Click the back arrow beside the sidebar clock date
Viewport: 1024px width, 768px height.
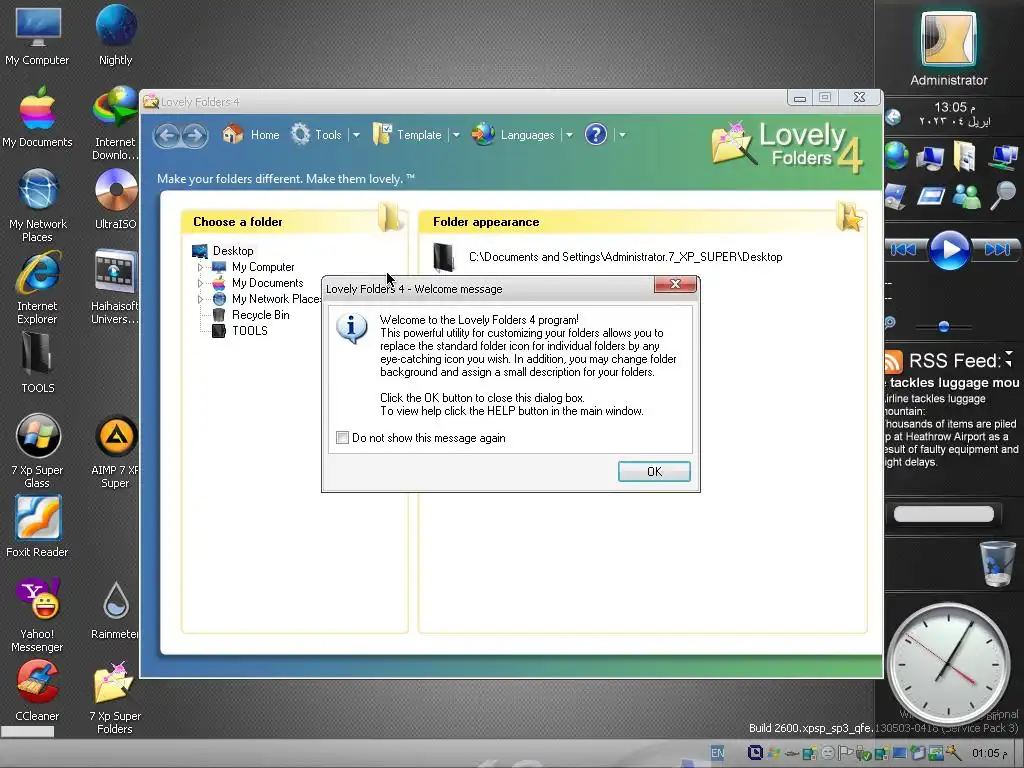point(893,117)
